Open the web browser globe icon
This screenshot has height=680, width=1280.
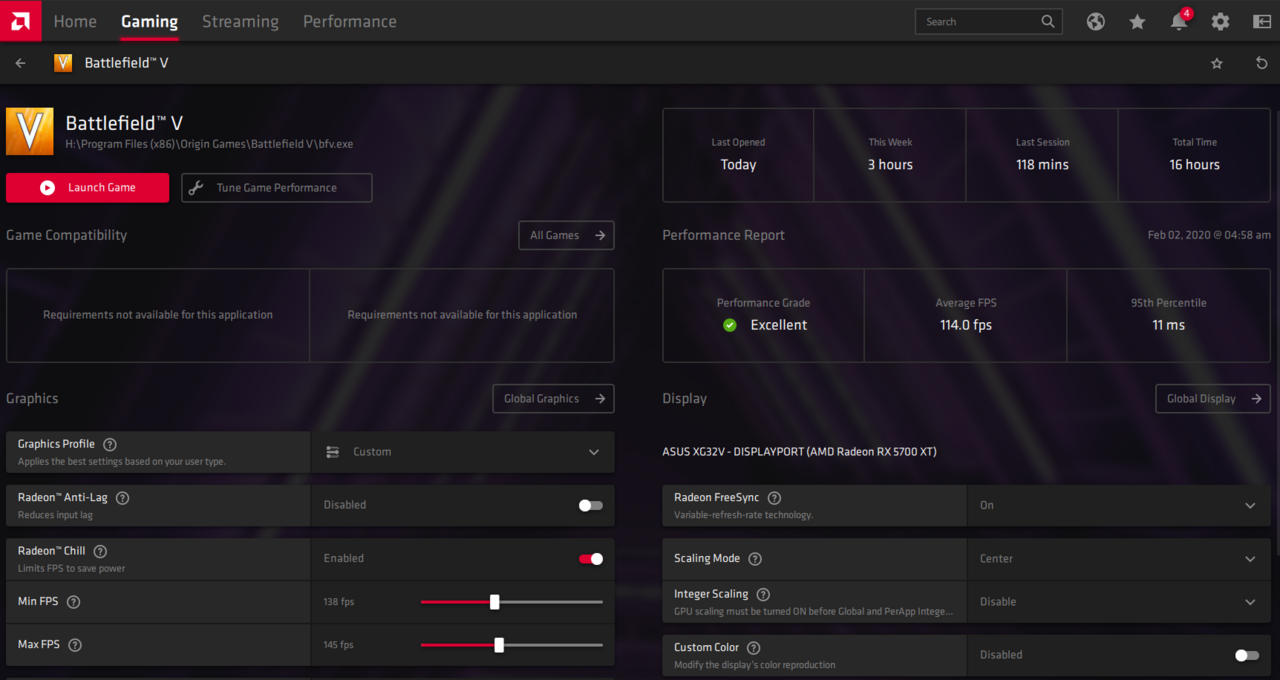click(1096, 21)
